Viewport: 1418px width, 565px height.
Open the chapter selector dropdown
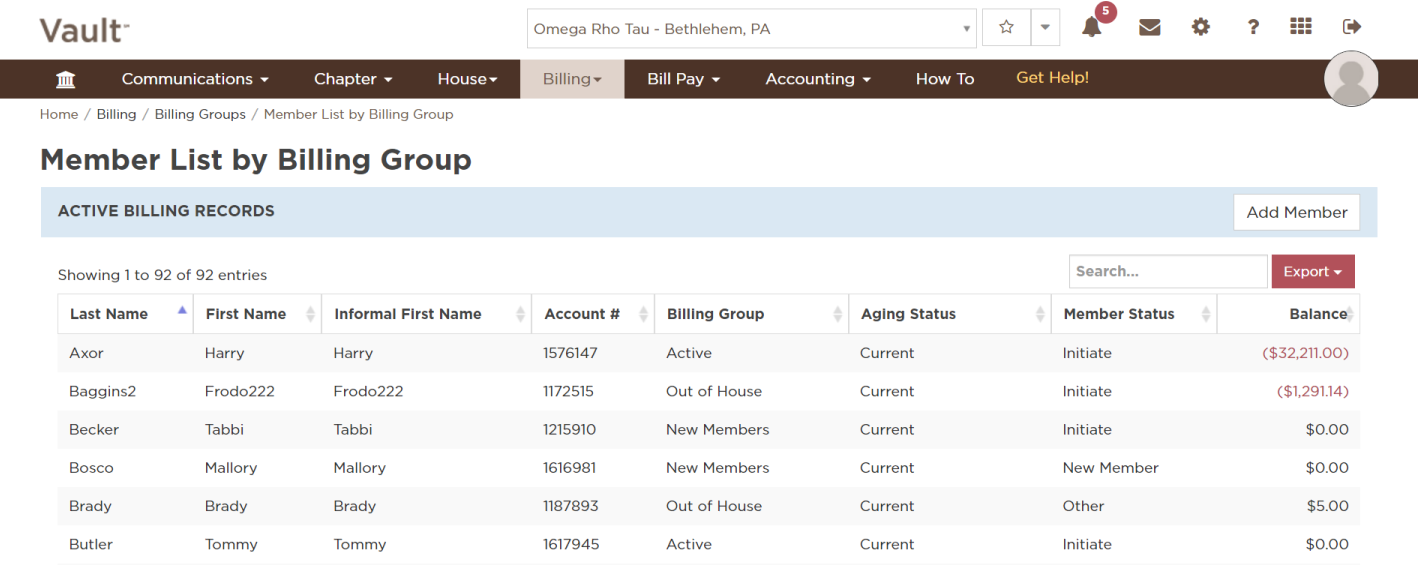click(x=751, y=29)
